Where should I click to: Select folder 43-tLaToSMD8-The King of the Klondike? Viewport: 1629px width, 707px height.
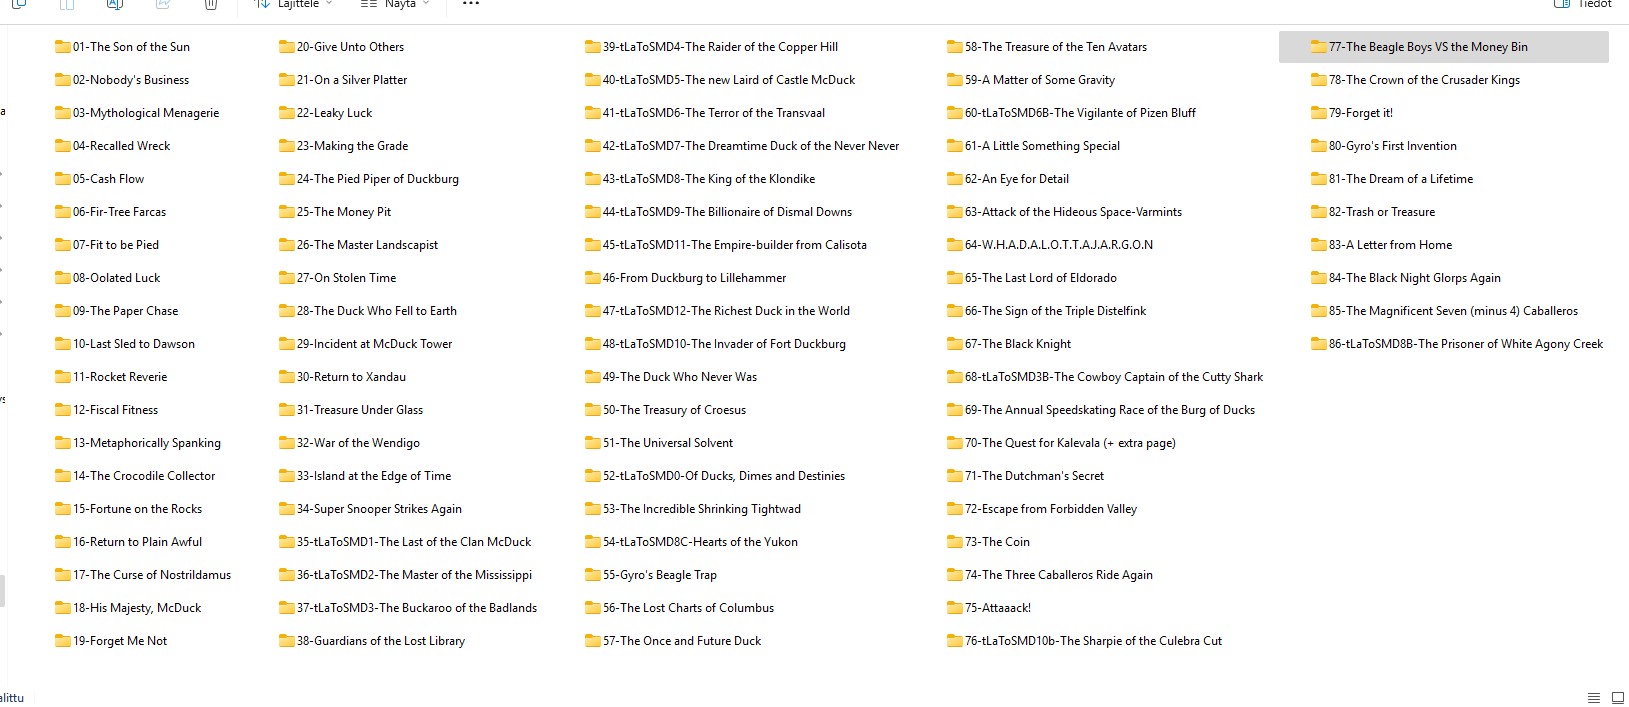(700, 179)
